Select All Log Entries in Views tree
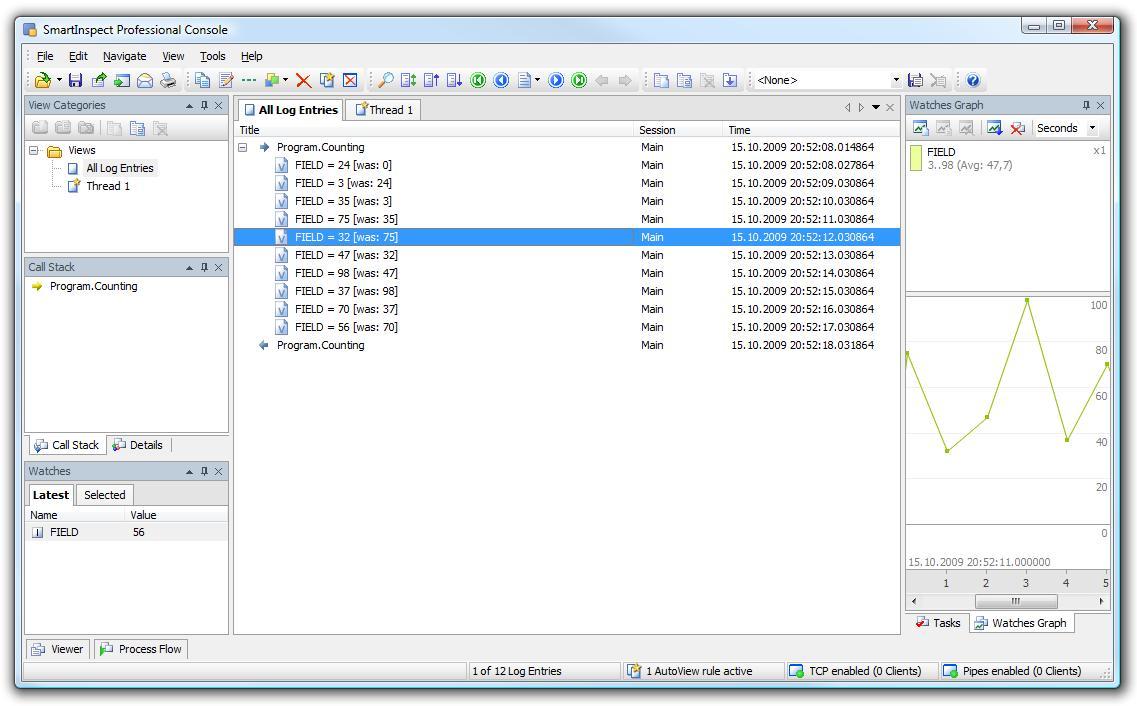 point(120,168)
